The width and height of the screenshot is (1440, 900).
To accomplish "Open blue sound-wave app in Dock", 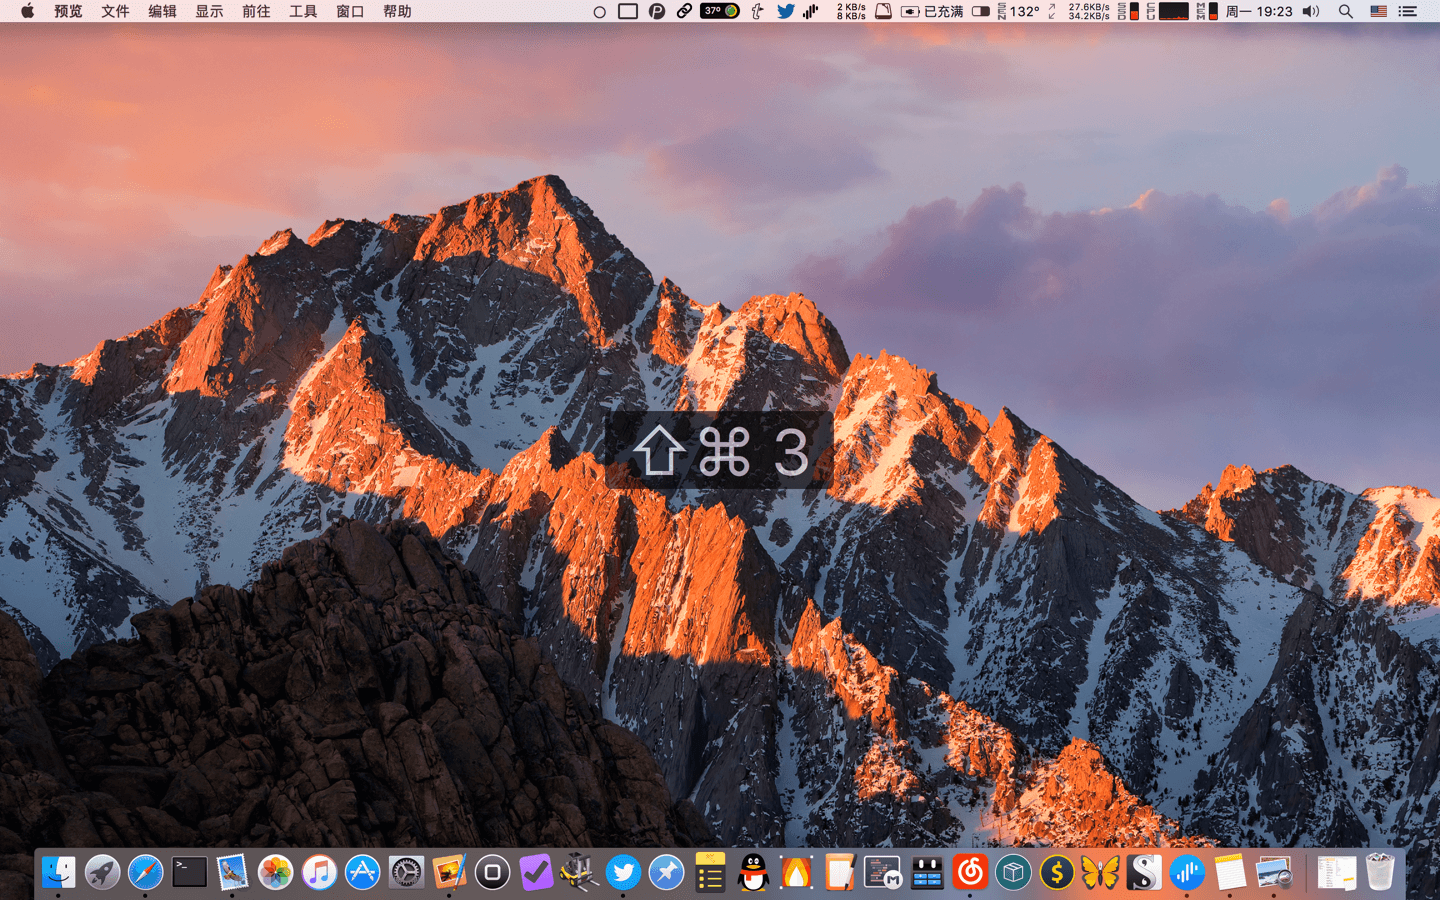I will [x=1187, y=872].
